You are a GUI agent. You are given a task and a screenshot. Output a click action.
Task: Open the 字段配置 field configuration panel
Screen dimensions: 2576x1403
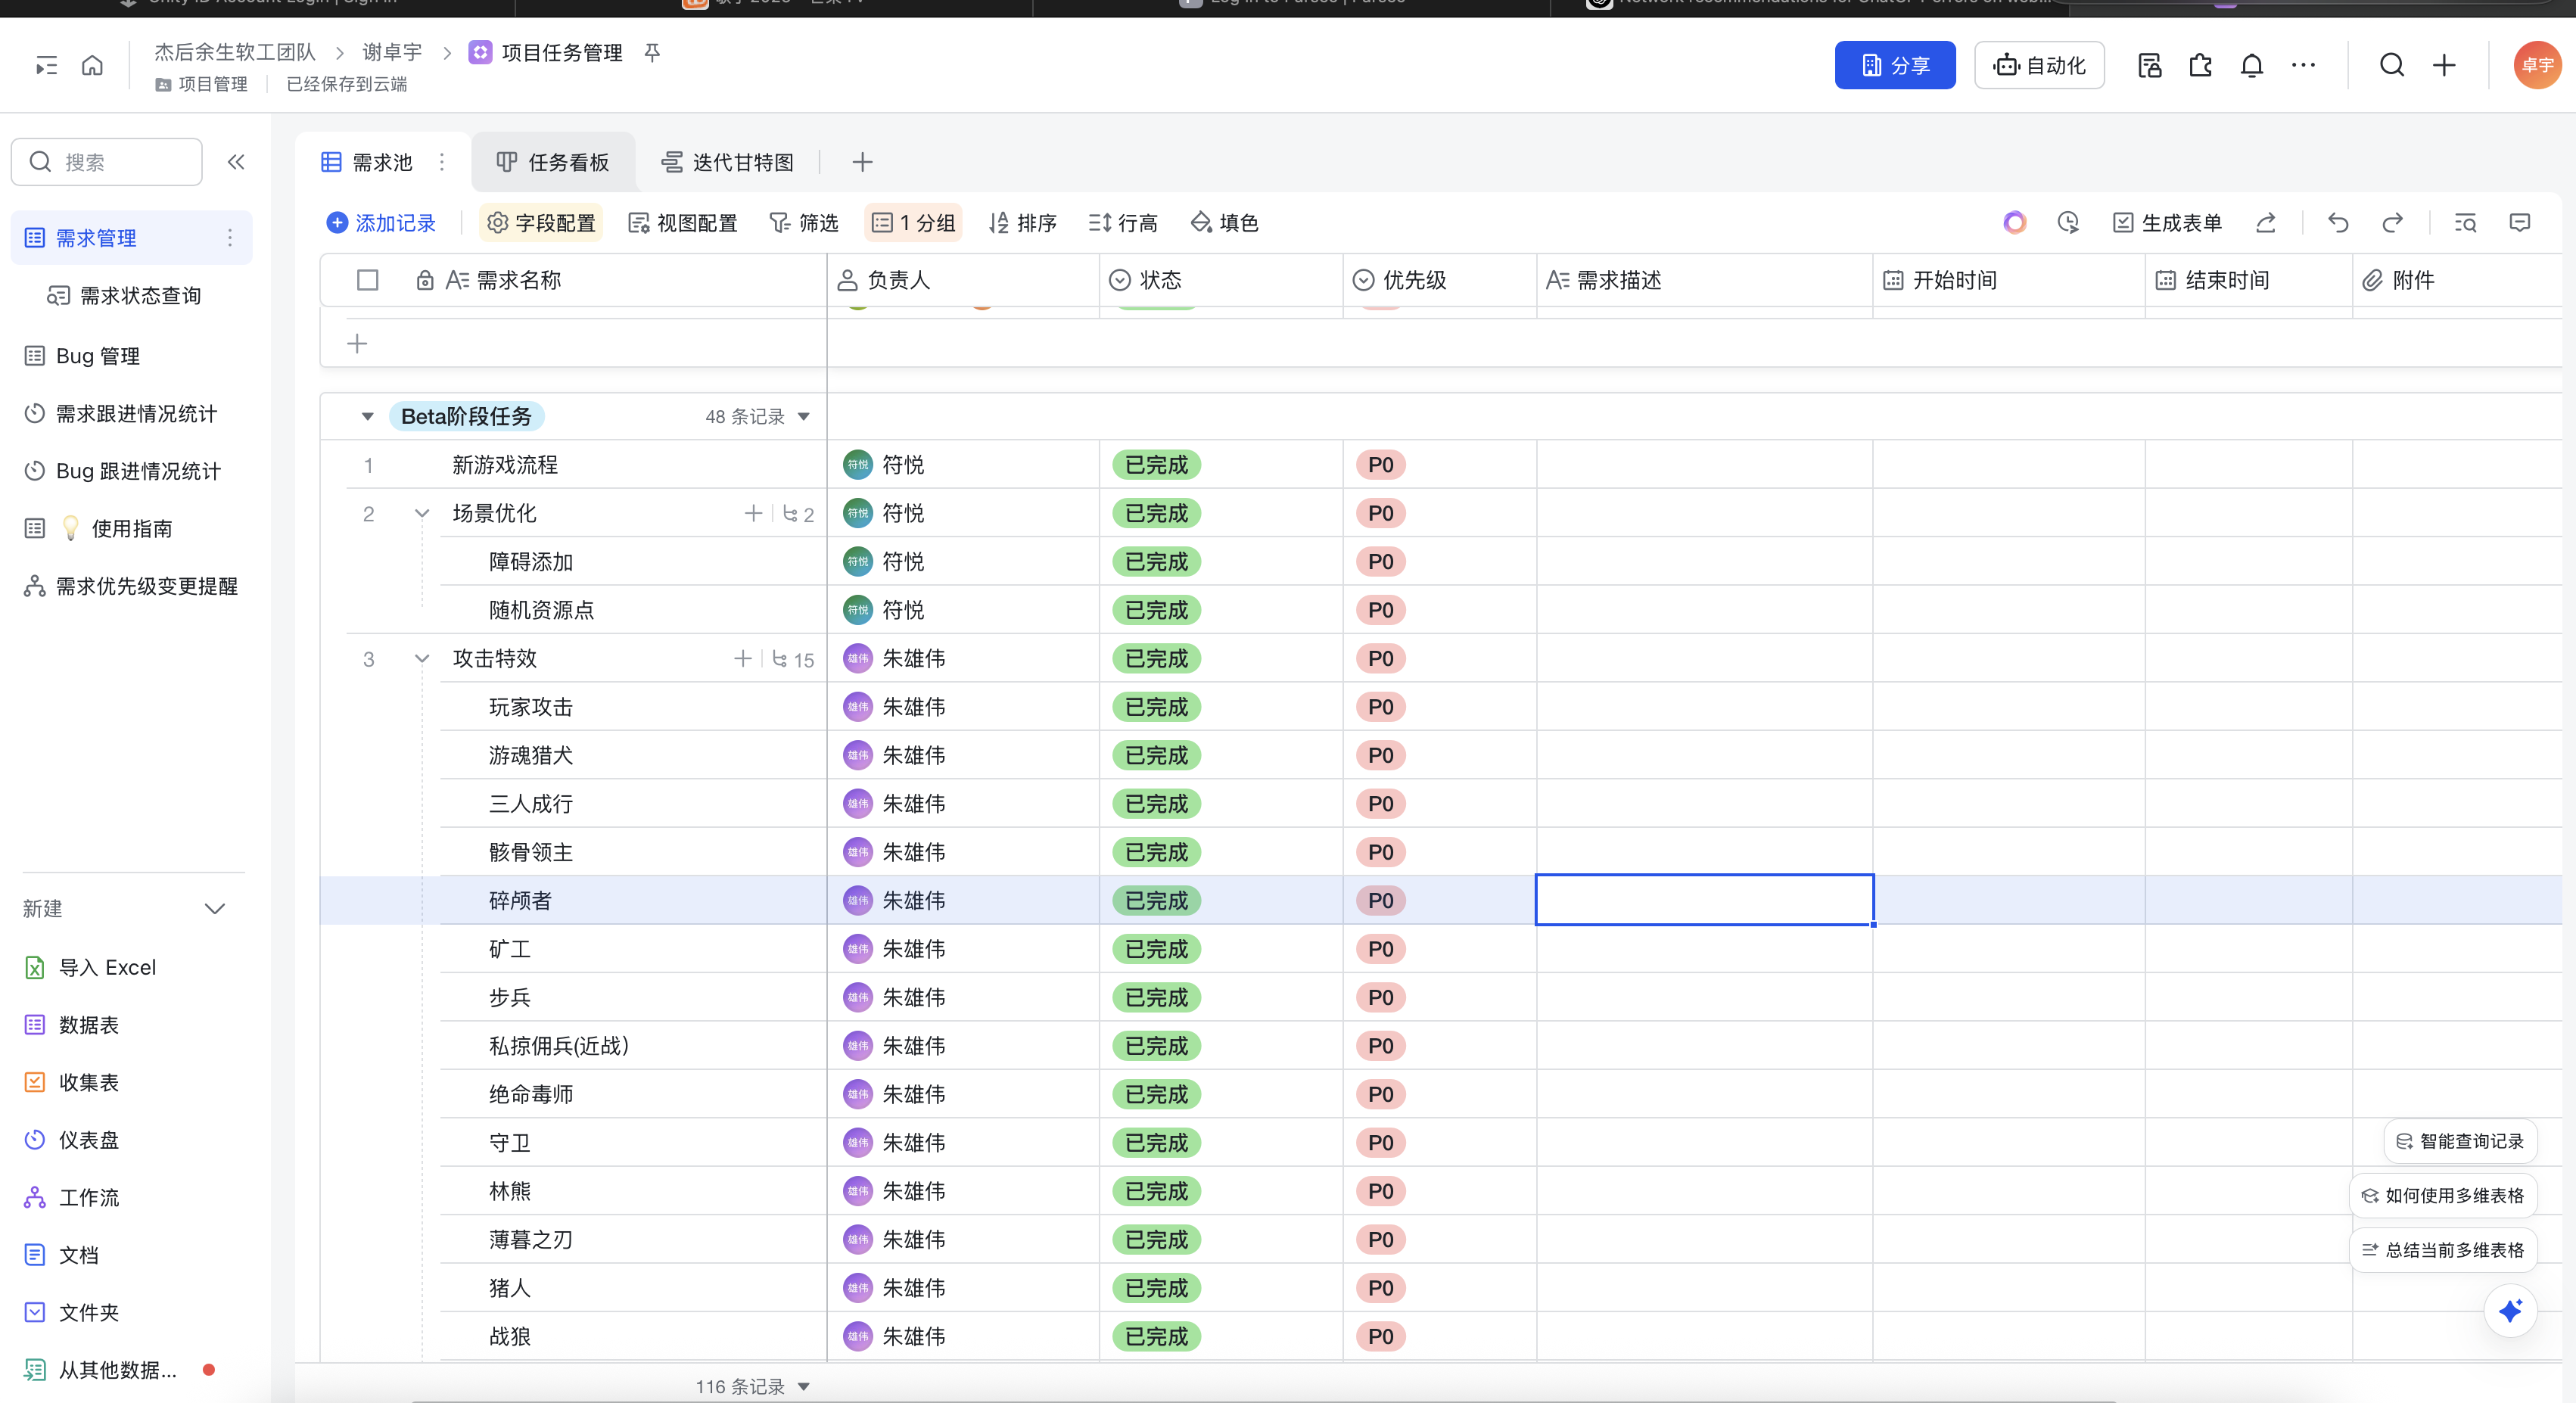(x=541, y=222)
